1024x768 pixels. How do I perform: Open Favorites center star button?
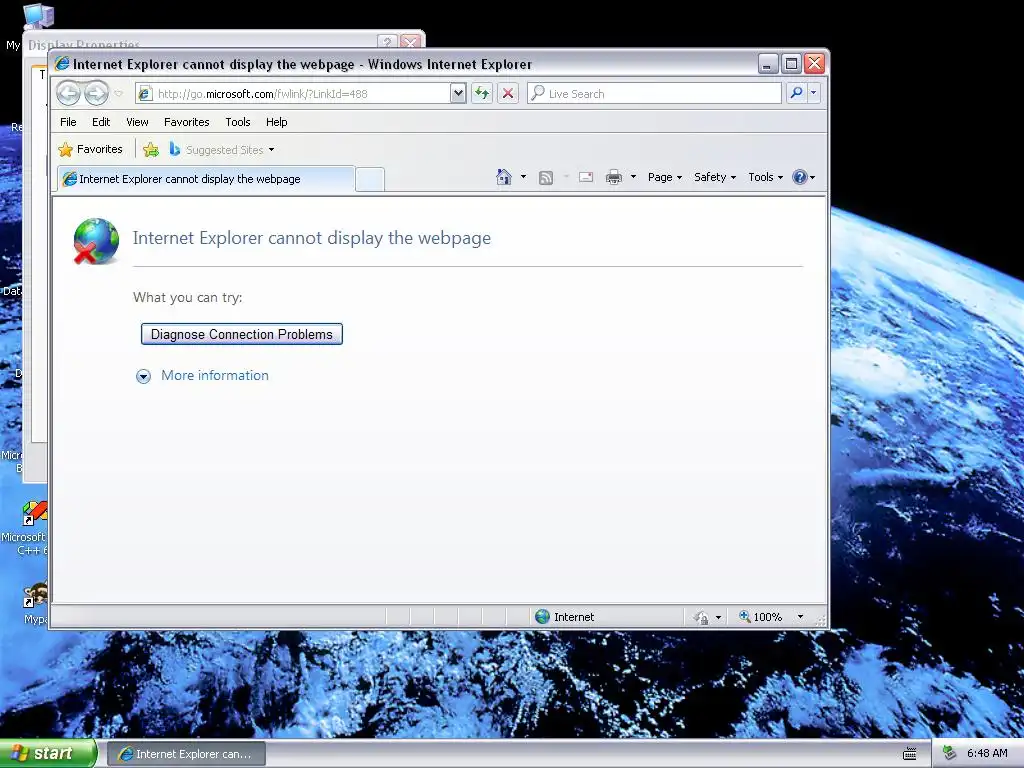[90, 150]
